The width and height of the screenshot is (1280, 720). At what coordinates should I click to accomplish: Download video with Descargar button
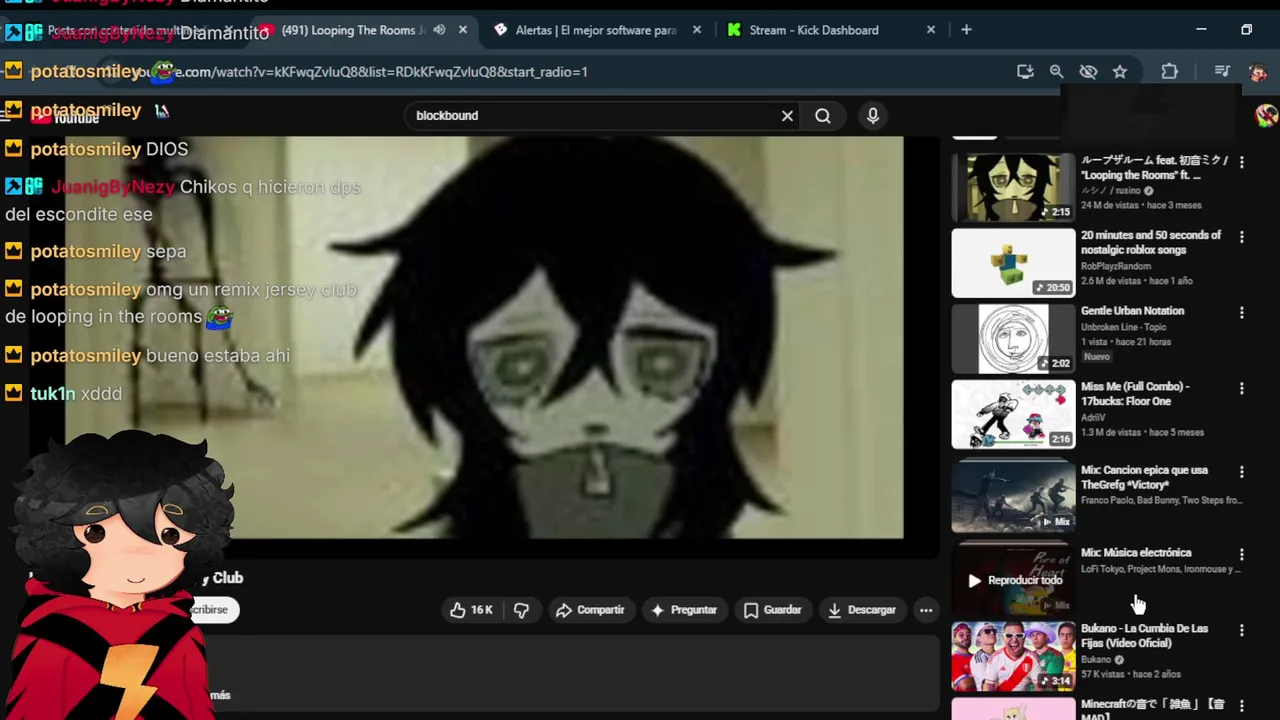[x=862, y=610]
